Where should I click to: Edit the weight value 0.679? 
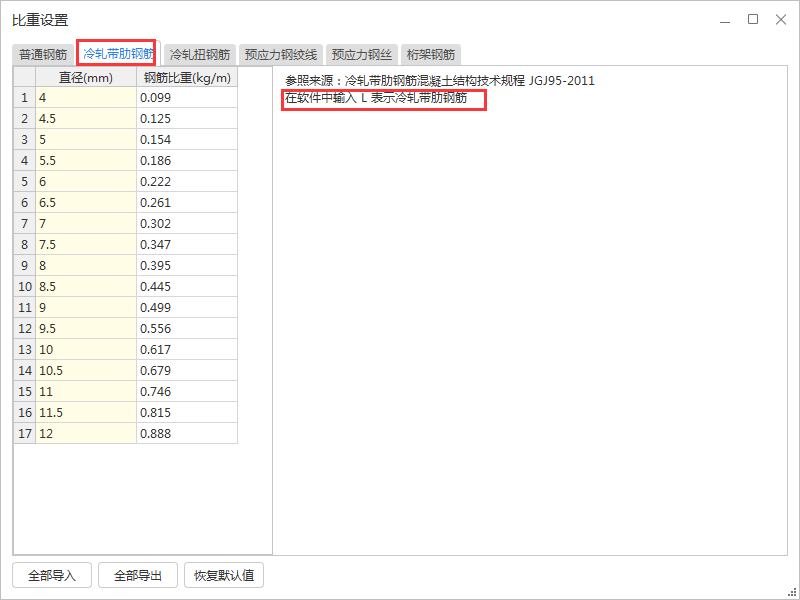187,370
